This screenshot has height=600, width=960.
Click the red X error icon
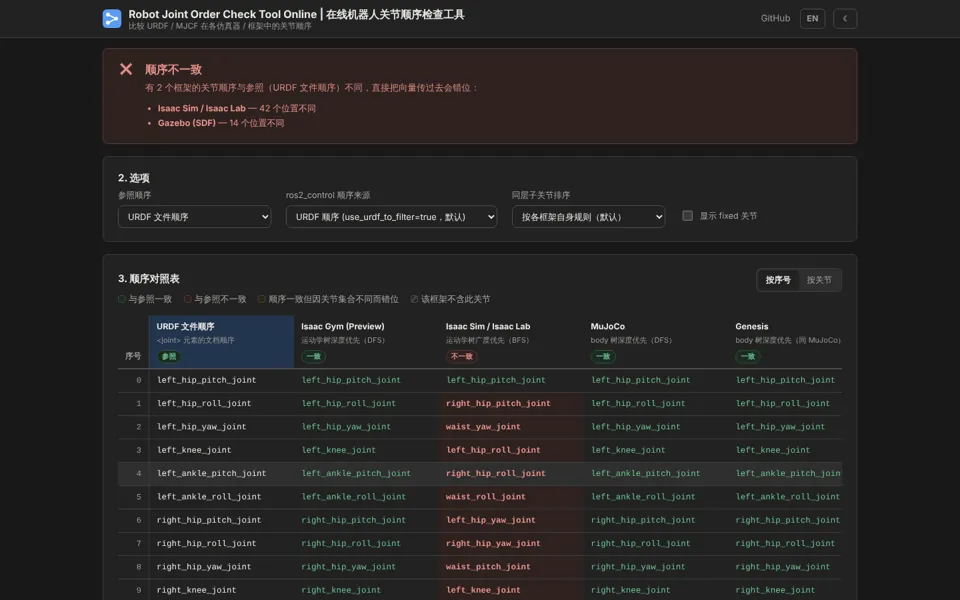126,69
